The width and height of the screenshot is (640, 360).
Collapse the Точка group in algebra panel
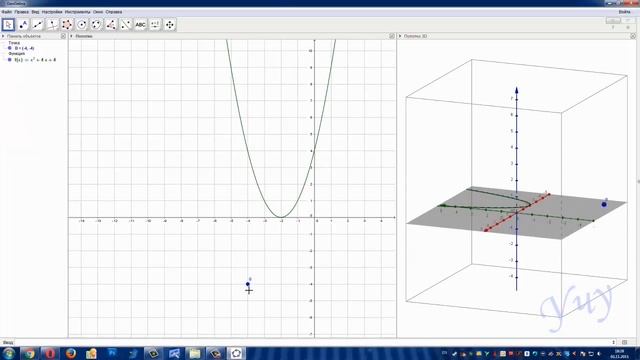[x=14, y=42]
